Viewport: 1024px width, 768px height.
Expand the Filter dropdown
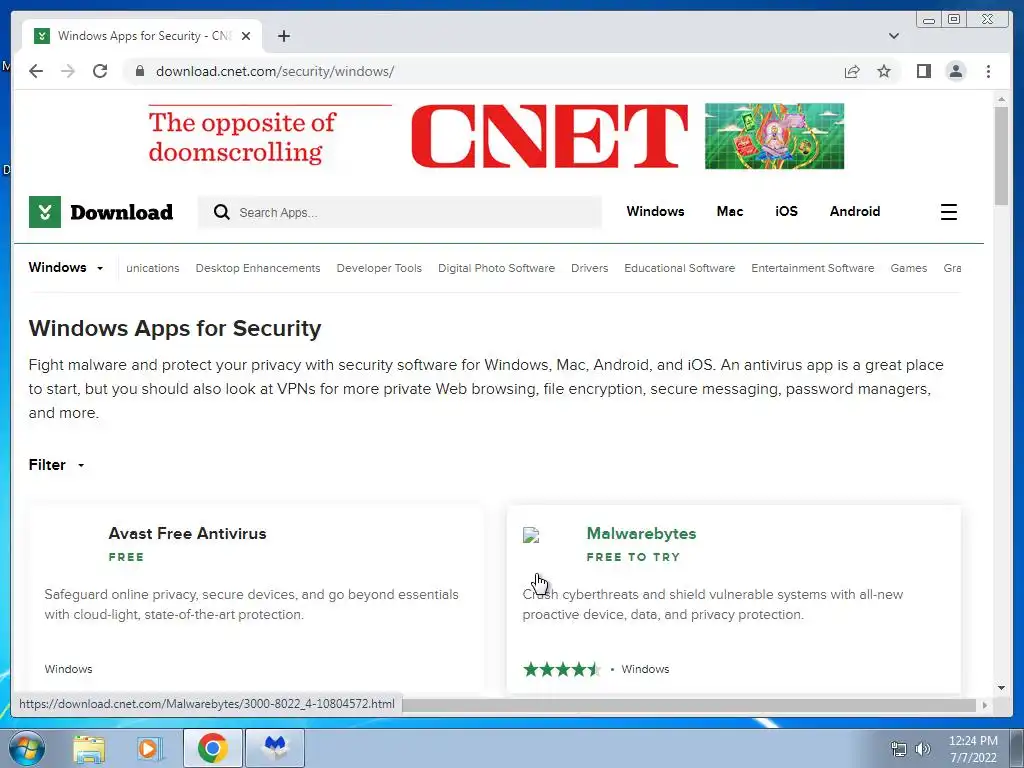click(x=57, y=465)
